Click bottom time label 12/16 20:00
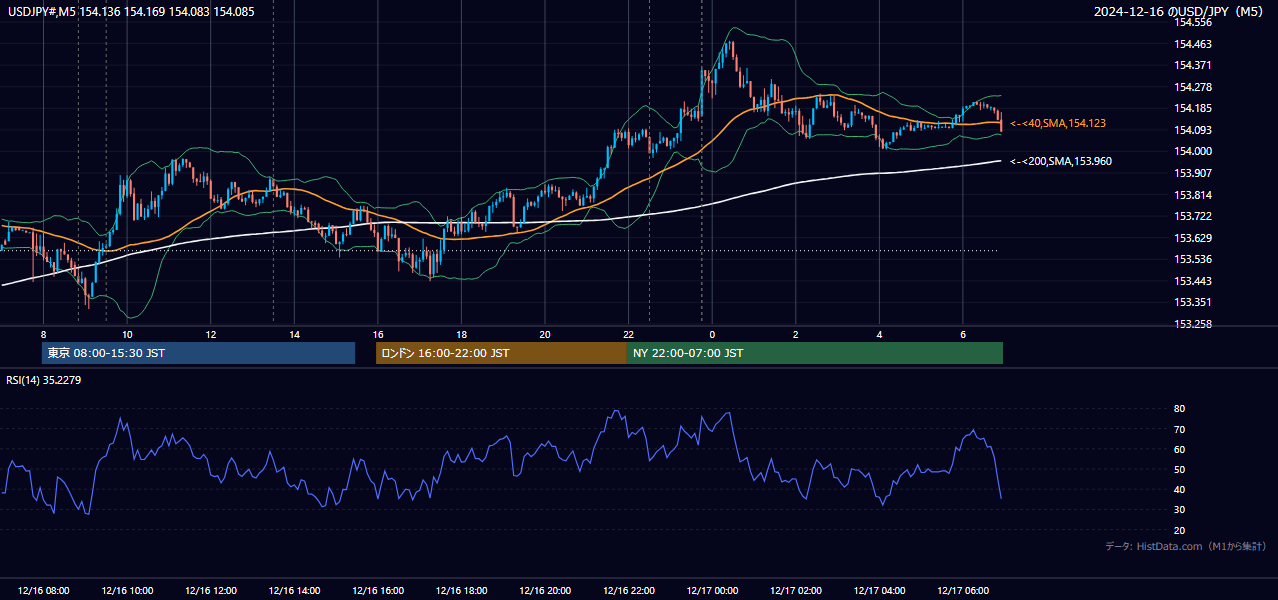 coord(546,591)
